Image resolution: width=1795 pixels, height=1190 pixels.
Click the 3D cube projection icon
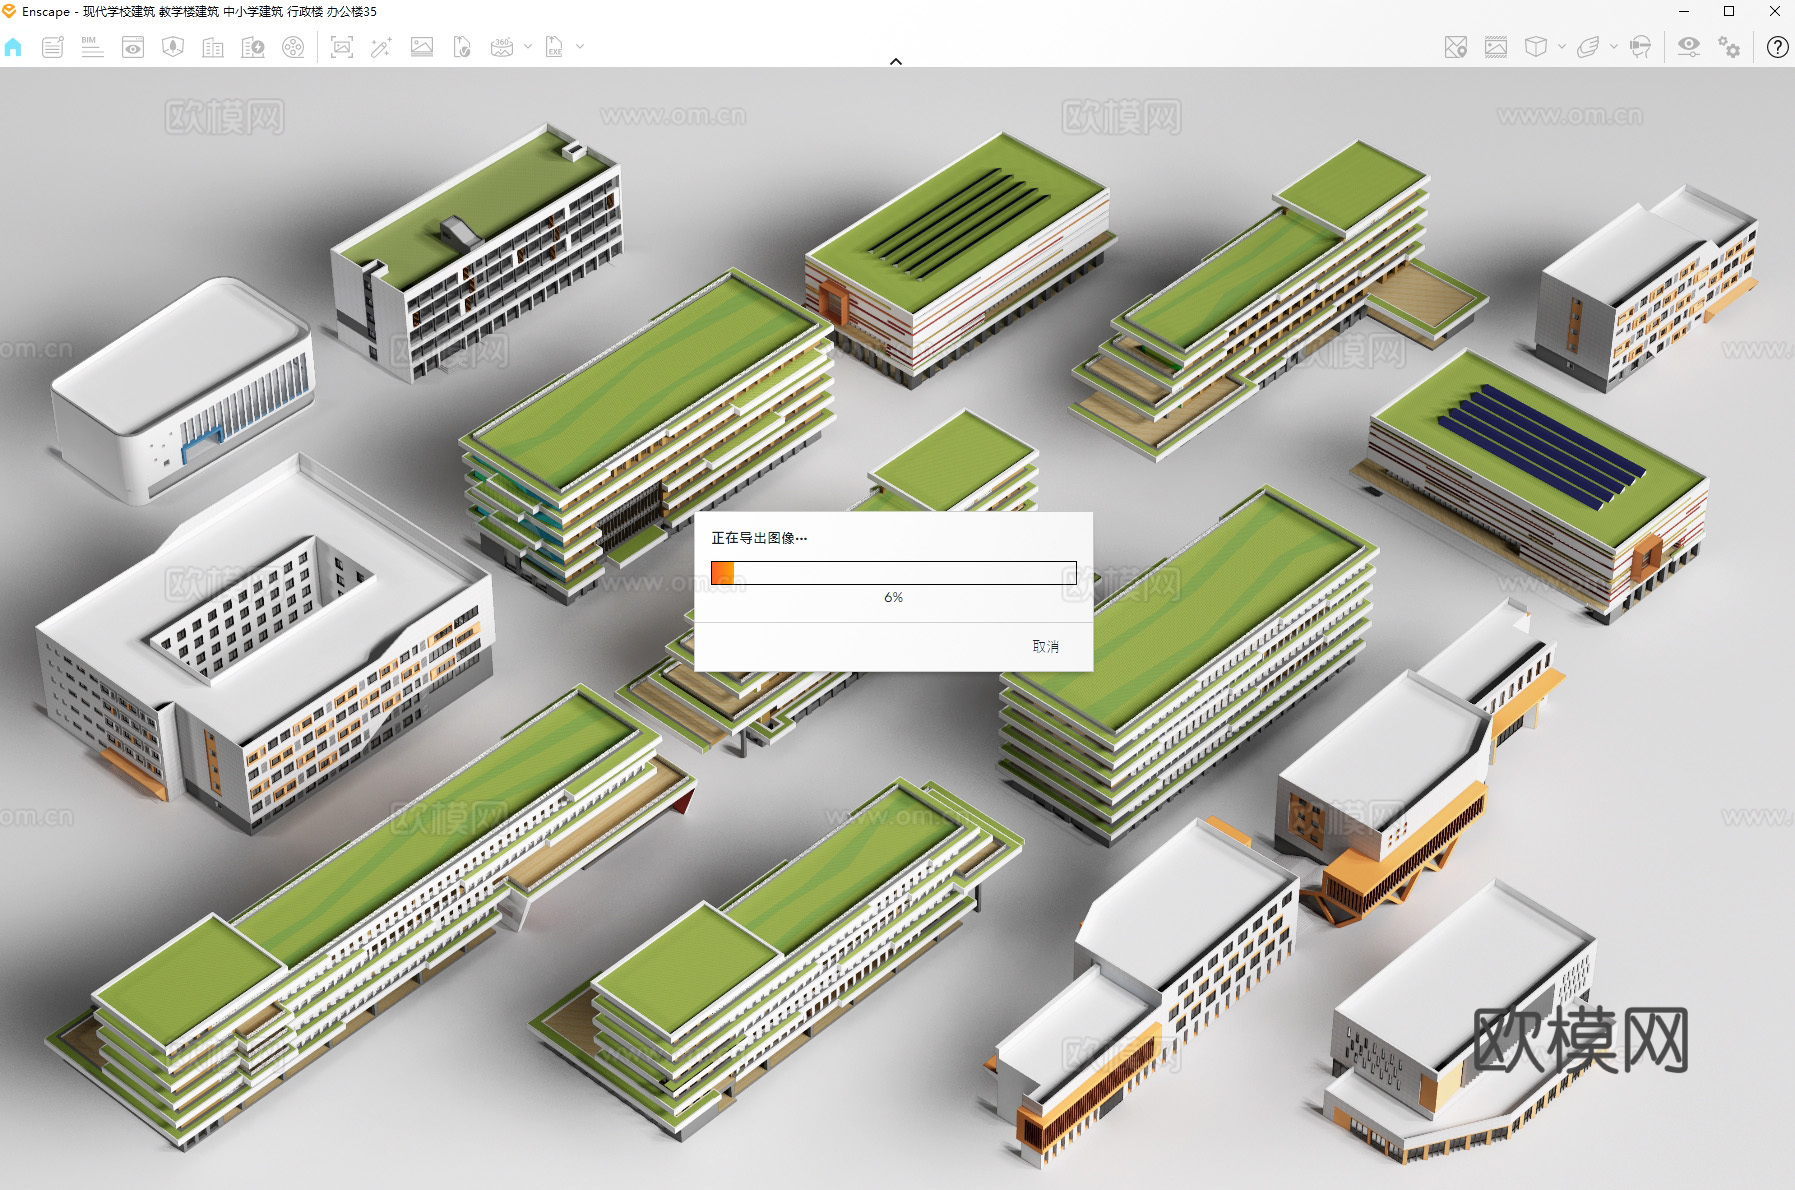(1536, 47)
